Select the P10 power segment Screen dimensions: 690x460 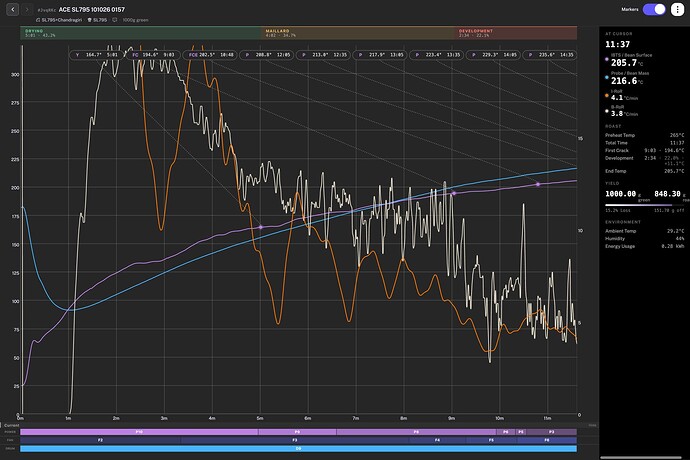pyautogui.click(x=139, y=432)
